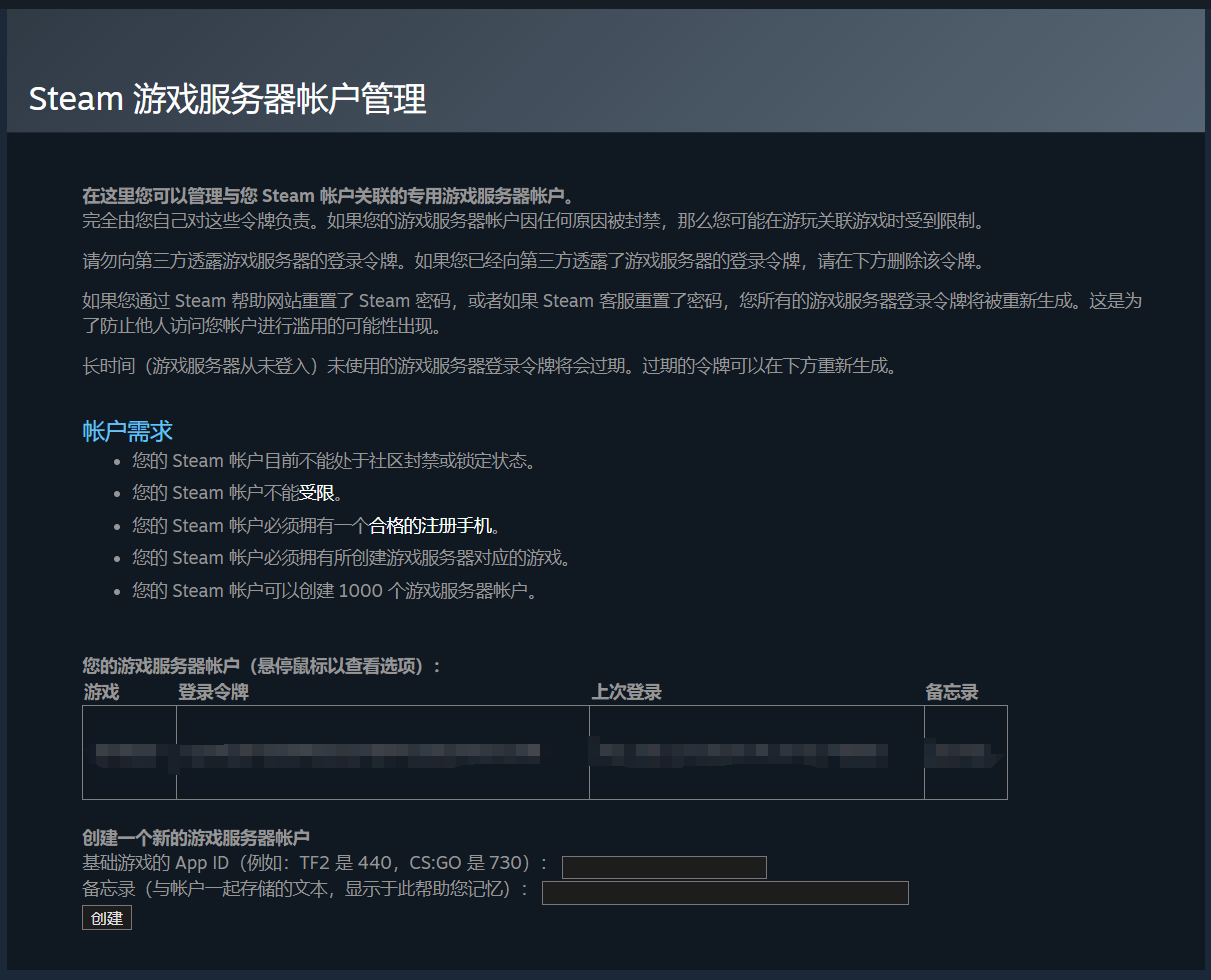The height and width of the screenshot is (980, 1211).
Task: Select the blurred last login cell
Action: tap(756, 752)
